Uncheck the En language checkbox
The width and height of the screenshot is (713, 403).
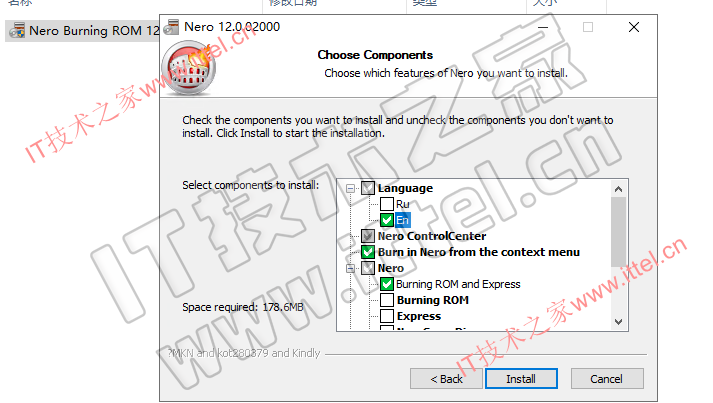click(x=387, y=220)
